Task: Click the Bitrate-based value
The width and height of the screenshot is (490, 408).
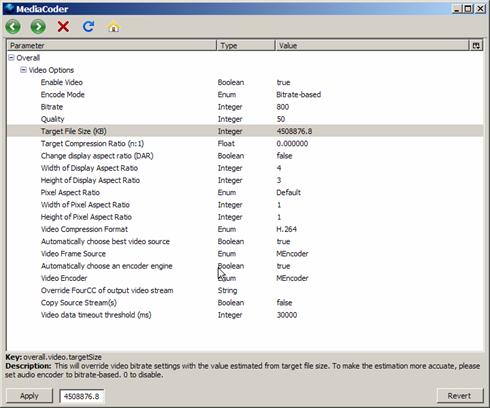Action: tap(299, 95)
